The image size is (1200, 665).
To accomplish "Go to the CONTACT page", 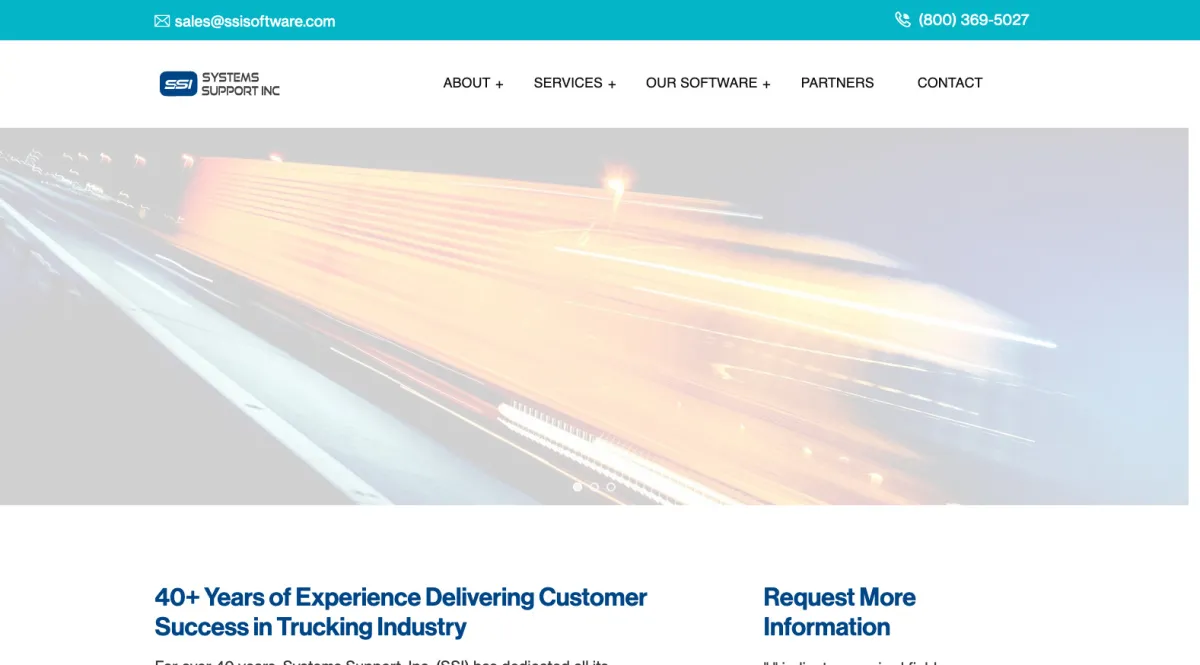I will click(x=950, y=83).
